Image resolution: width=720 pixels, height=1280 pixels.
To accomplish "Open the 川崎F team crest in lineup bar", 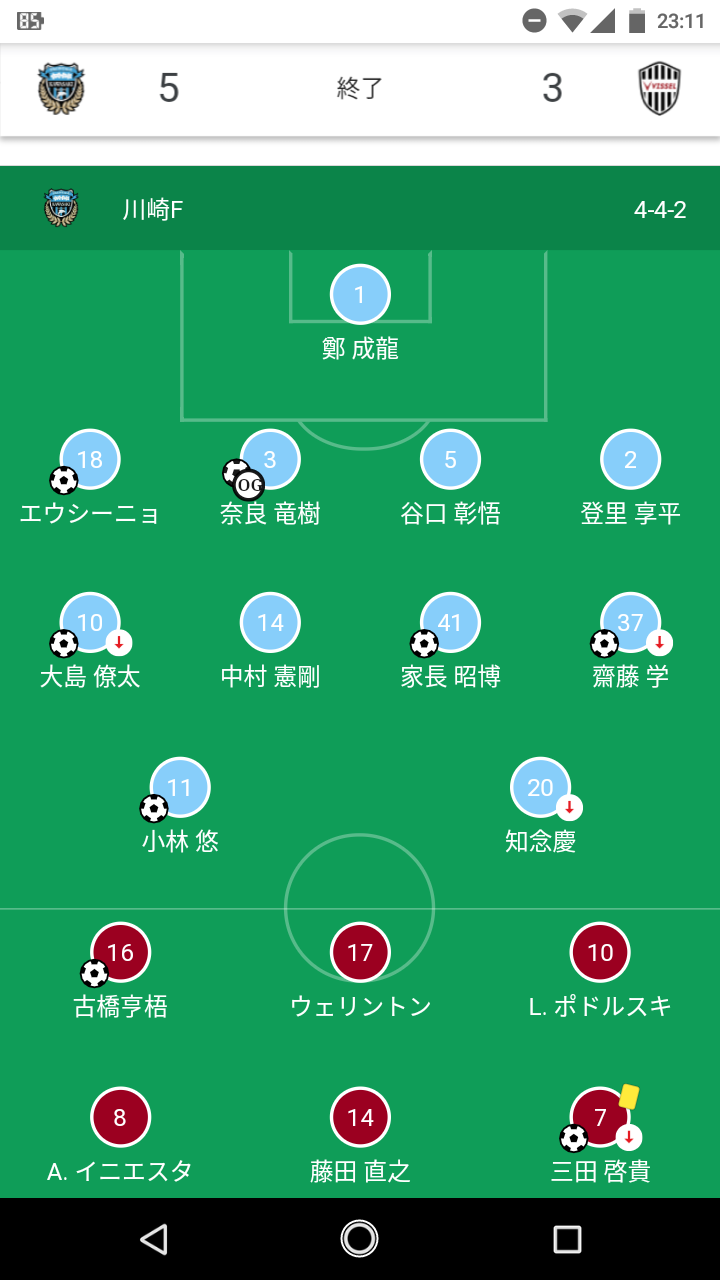I will pyautogui.click(x=61, y=209).
